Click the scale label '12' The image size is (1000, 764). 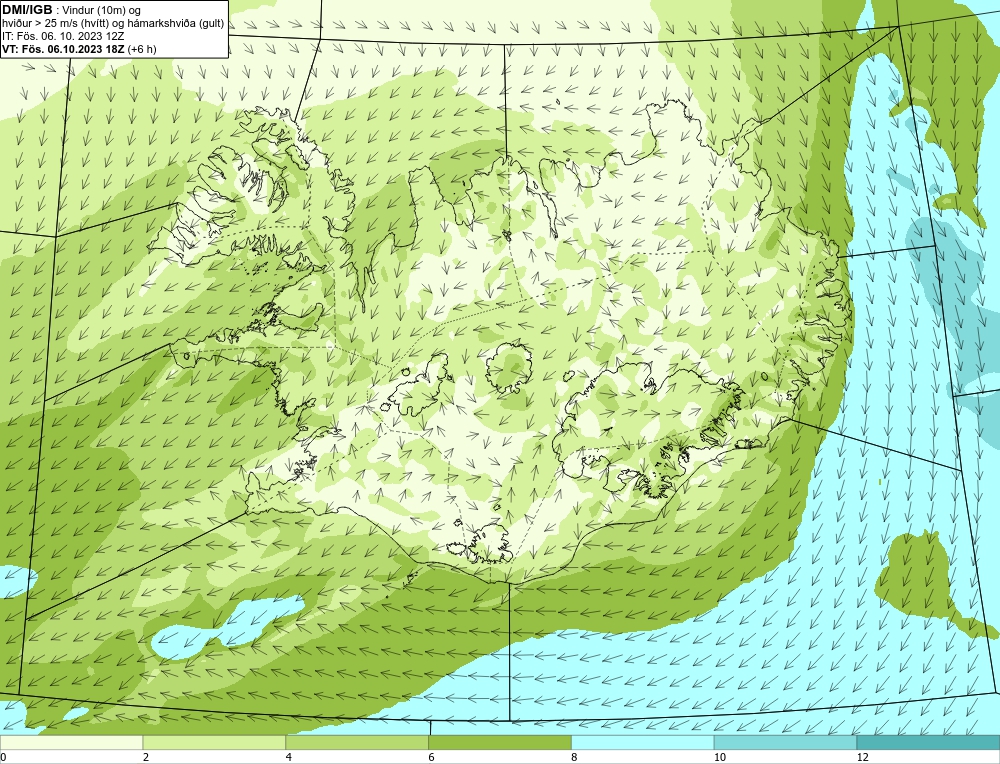pos(863,757)
